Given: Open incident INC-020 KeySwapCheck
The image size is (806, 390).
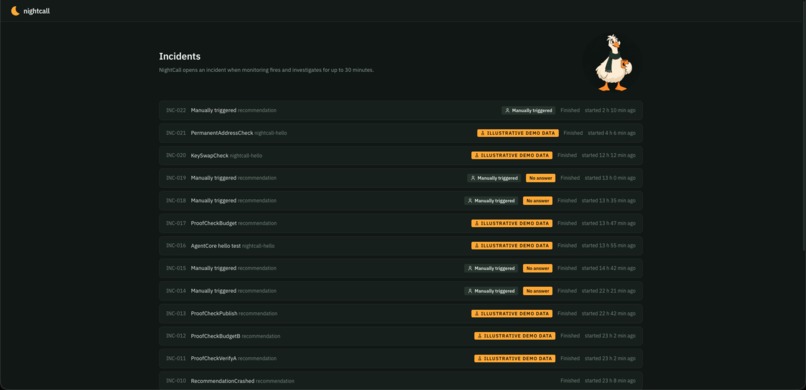Looking at the screenshot, I should tap(400, 155).
